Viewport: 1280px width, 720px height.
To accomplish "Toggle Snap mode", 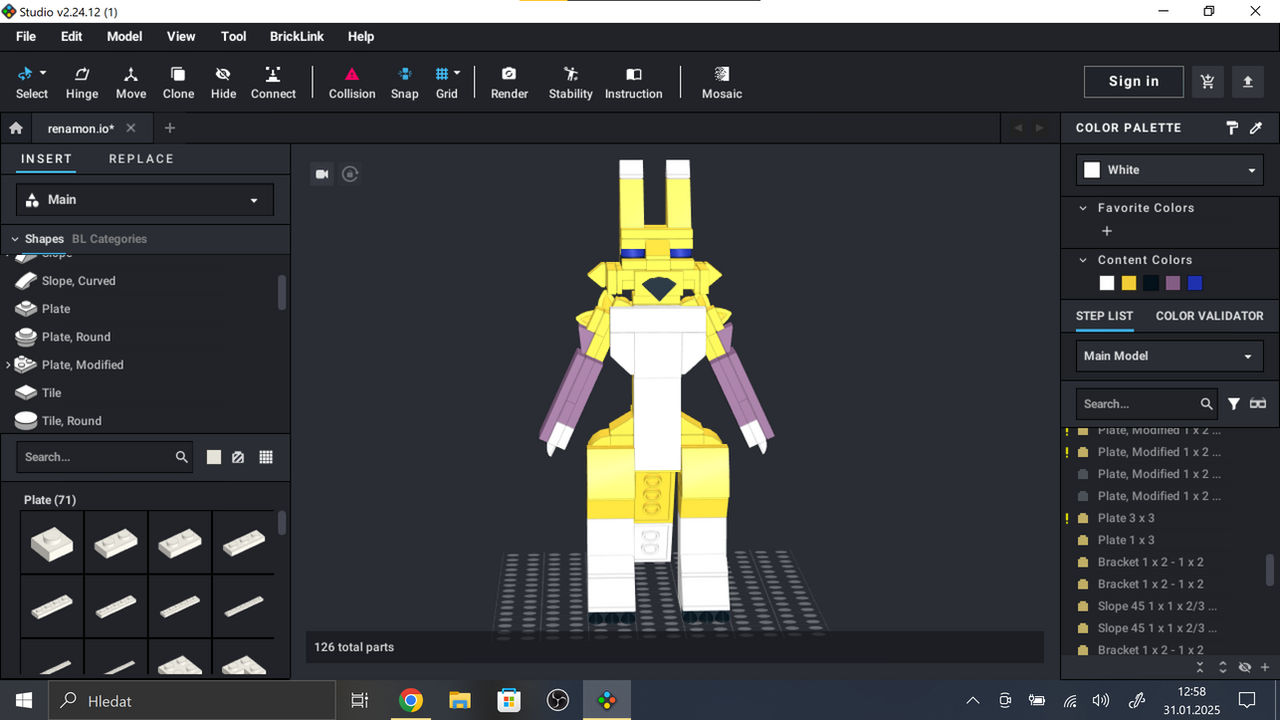I will [404, 82].
